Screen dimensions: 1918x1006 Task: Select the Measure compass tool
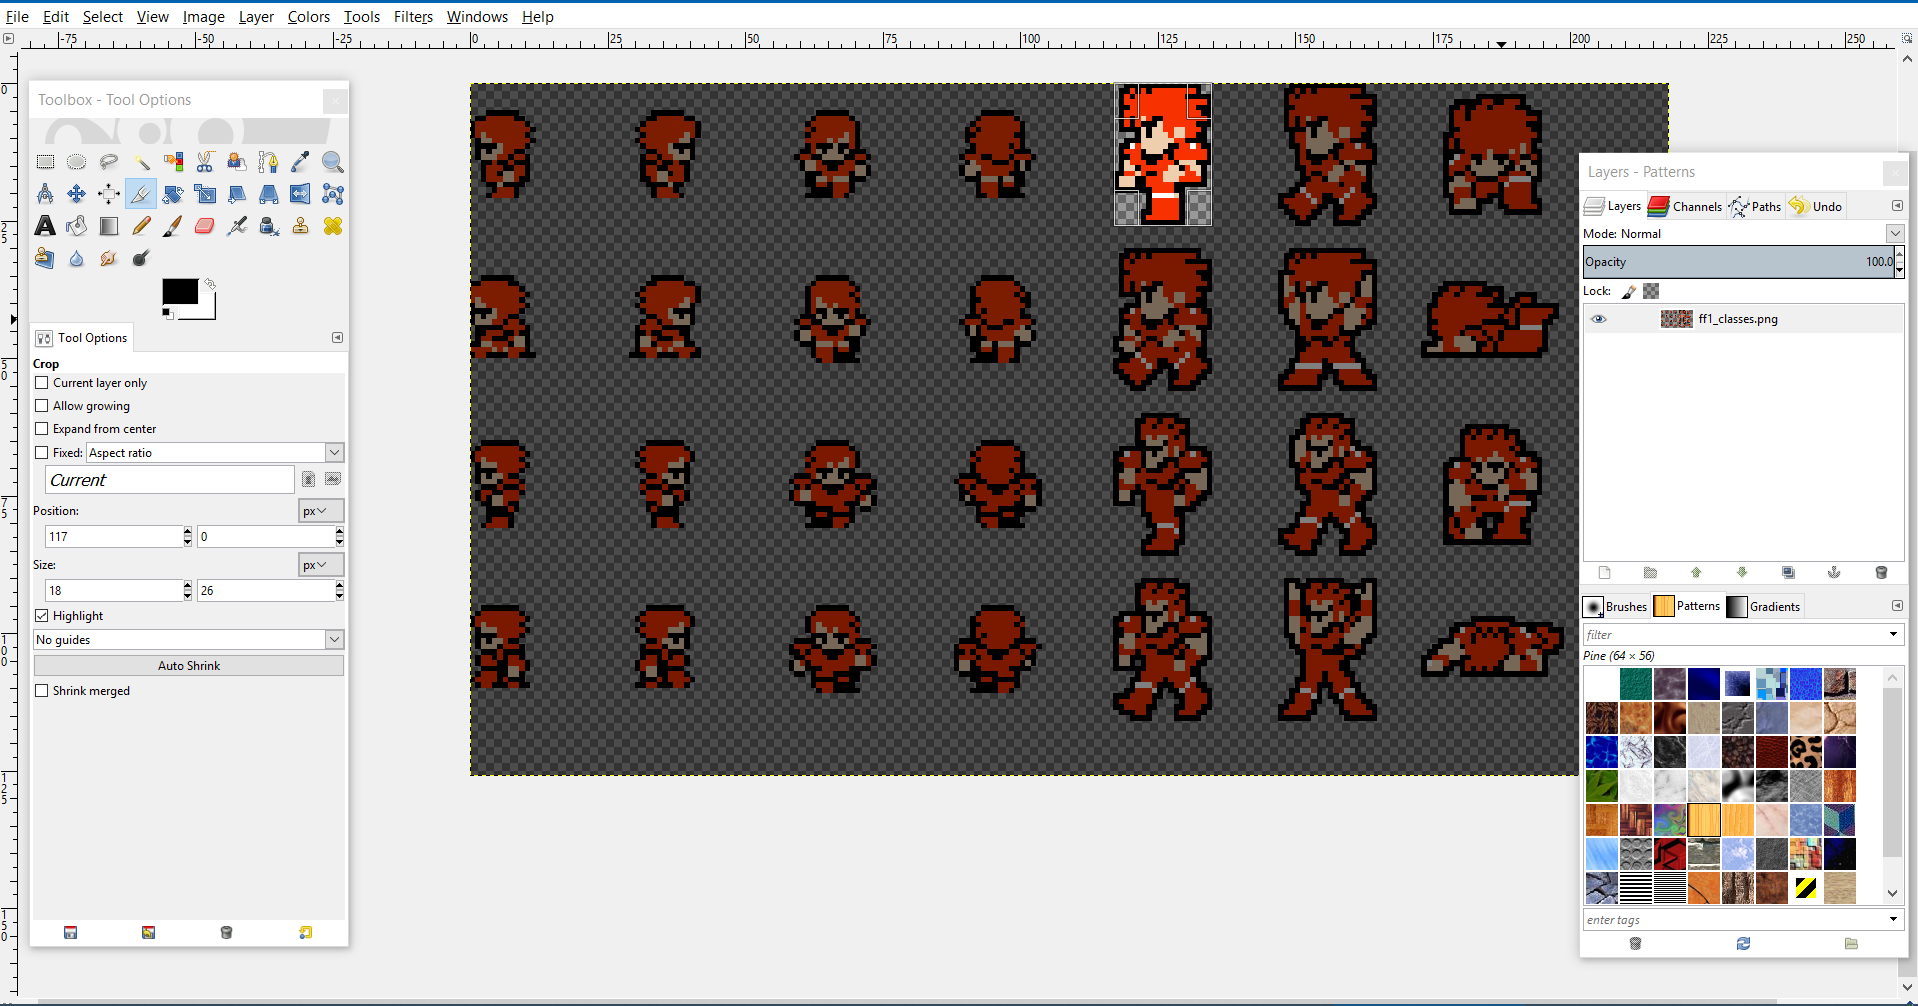click(45, 194)
